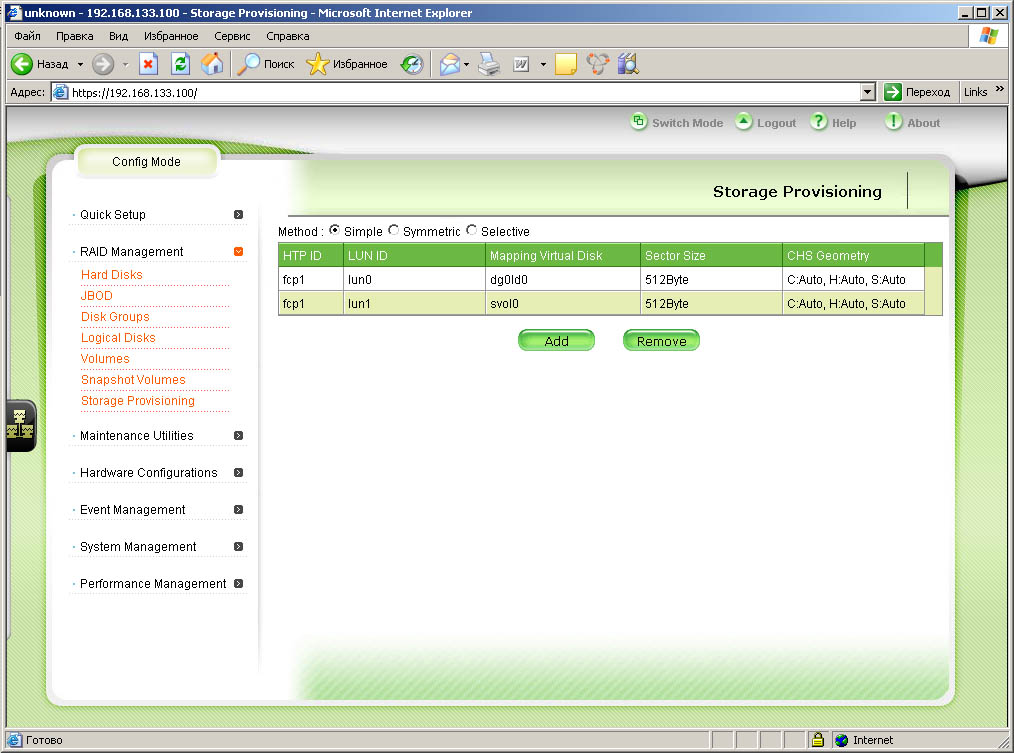
Task: Open the History clock icon
Action: (412, 64)
